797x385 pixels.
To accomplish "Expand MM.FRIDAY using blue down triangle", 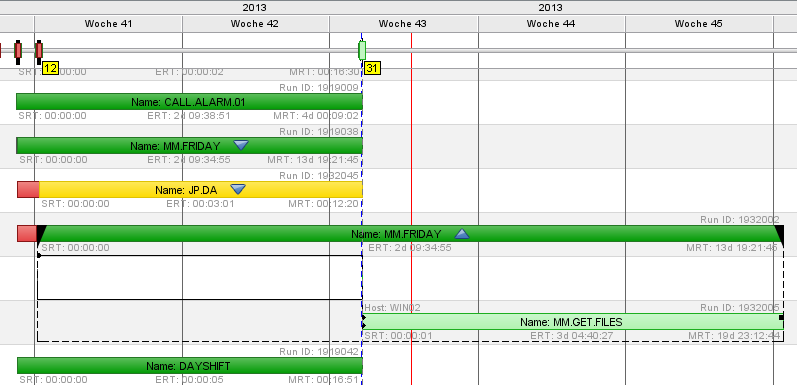I will (241, 146).
